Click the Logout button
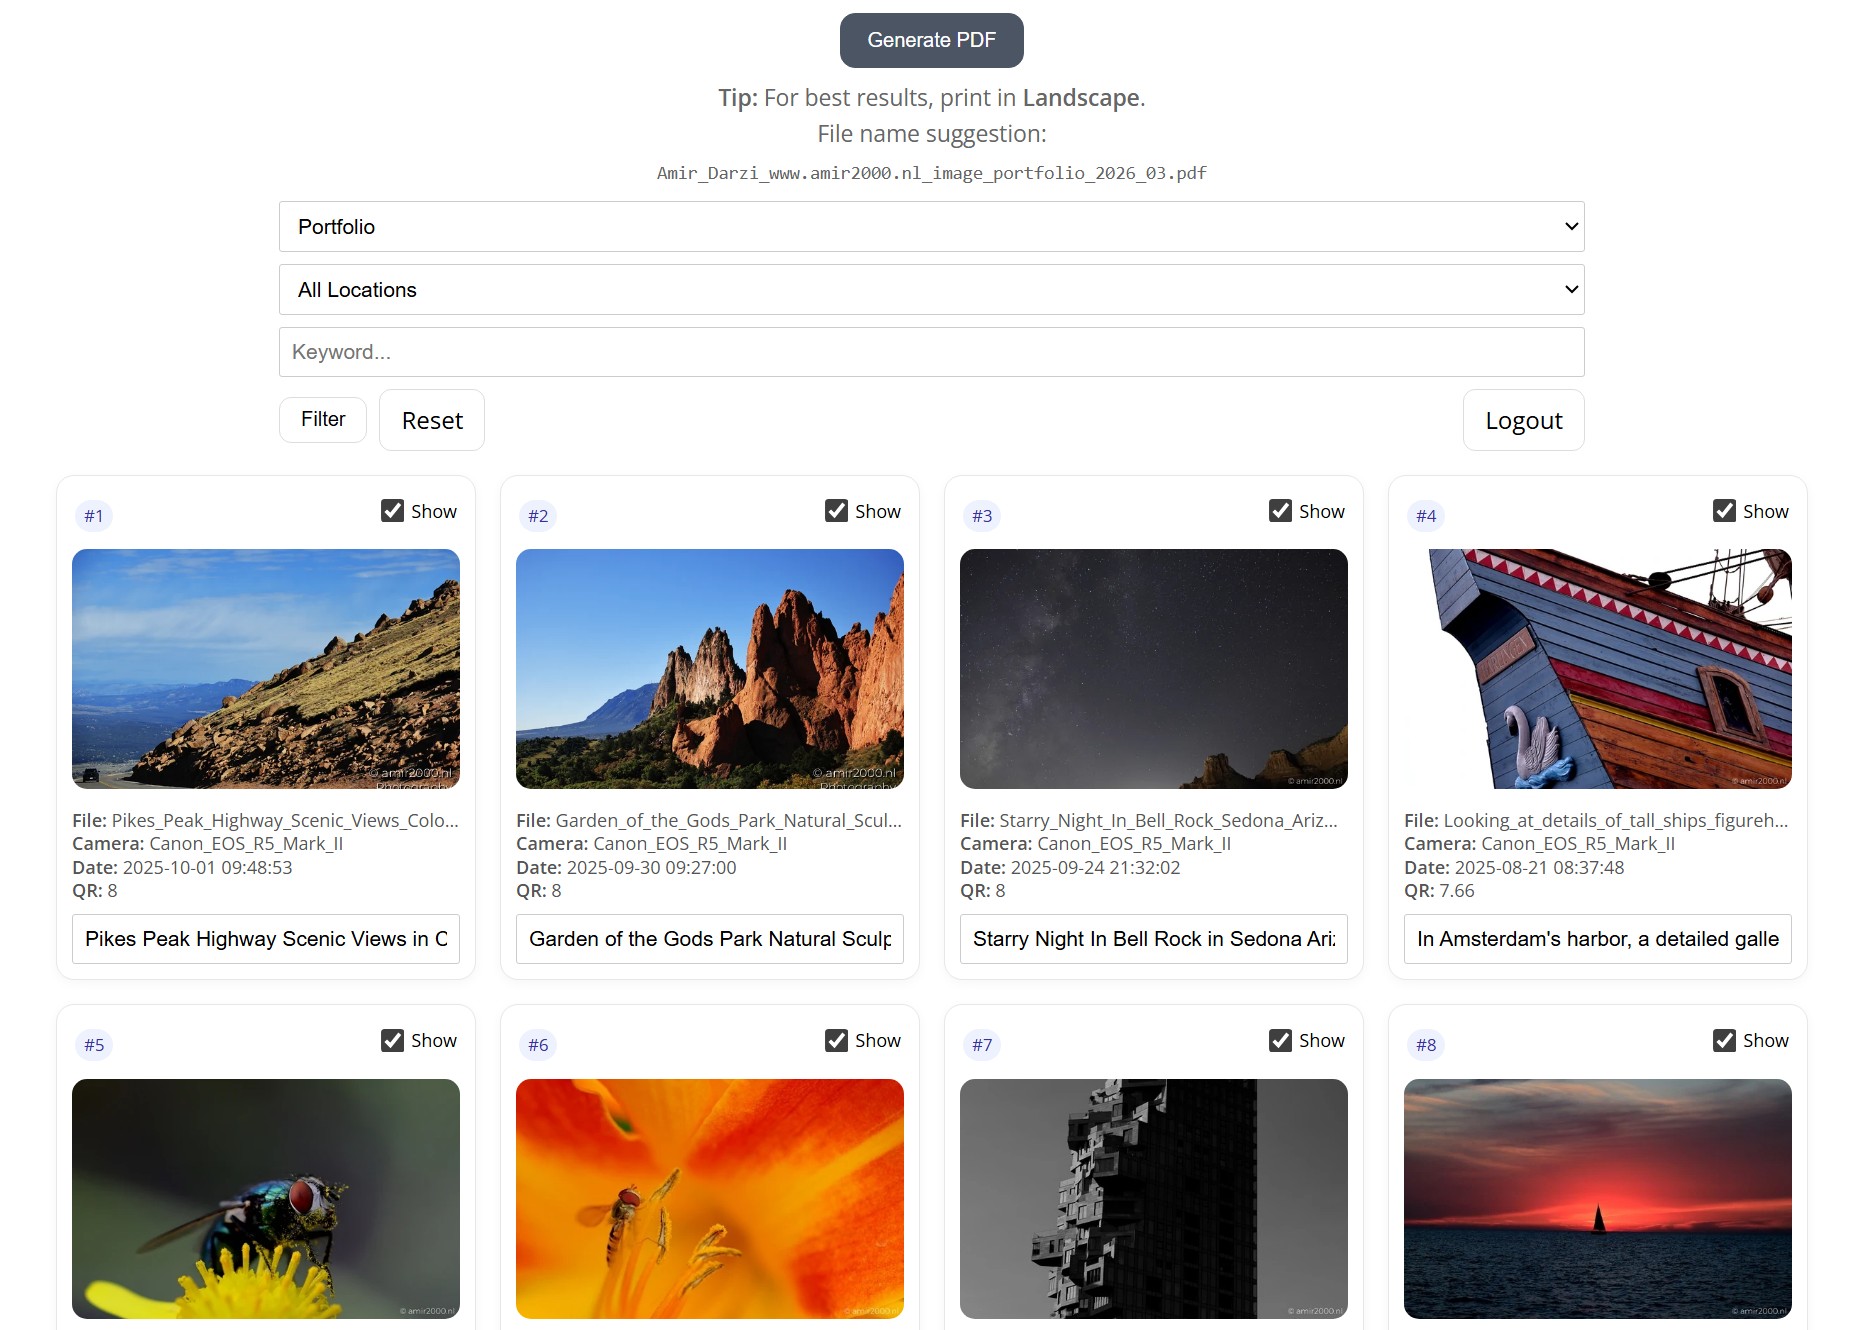The height and width of the screenshot is (1330, 1851). pyautogui.click(x=1522, y=419)
